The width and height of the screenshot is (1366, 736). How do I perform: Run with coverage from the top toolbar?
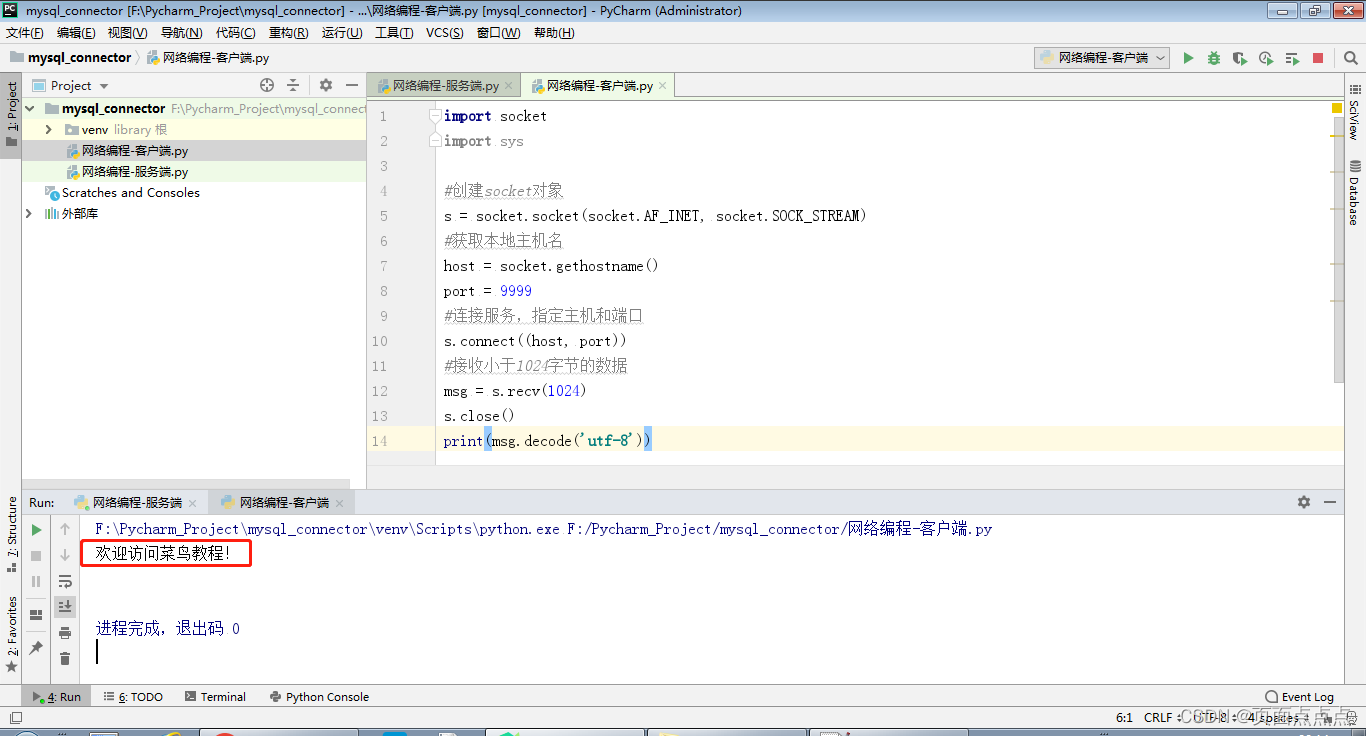[1240, 58]
